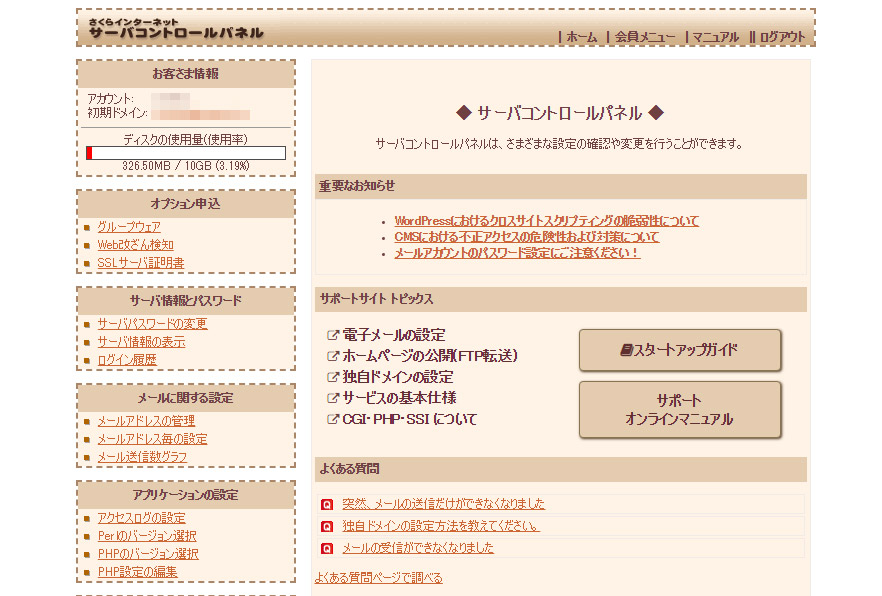The image size is (882, 596).
Task: Click ログアウト to log out
Action: coord(781,37)
